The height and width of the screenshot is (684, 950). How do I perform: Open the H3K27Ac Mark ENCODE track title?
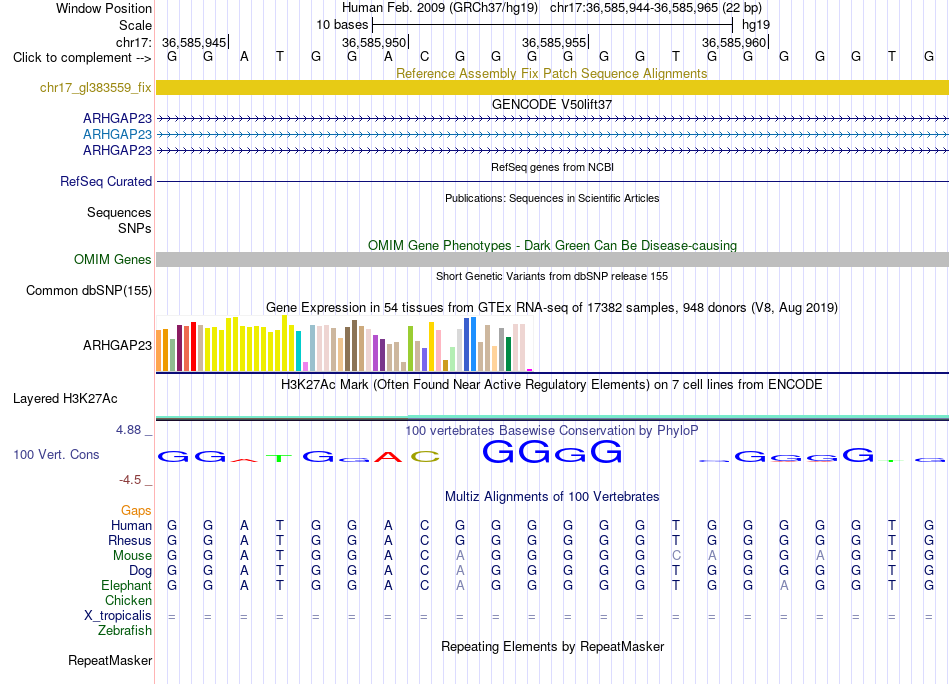coord(552,385)
